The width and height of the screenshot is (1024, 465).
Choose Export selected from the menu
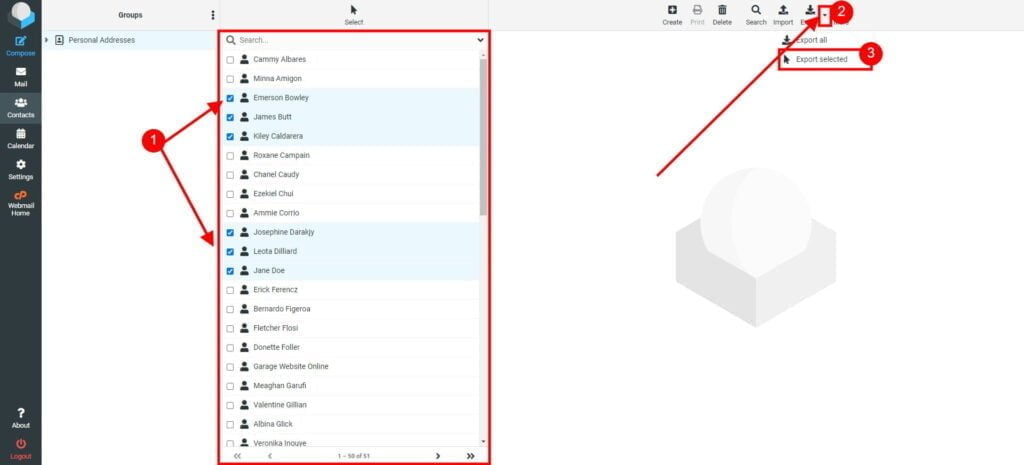click(824, 59)
